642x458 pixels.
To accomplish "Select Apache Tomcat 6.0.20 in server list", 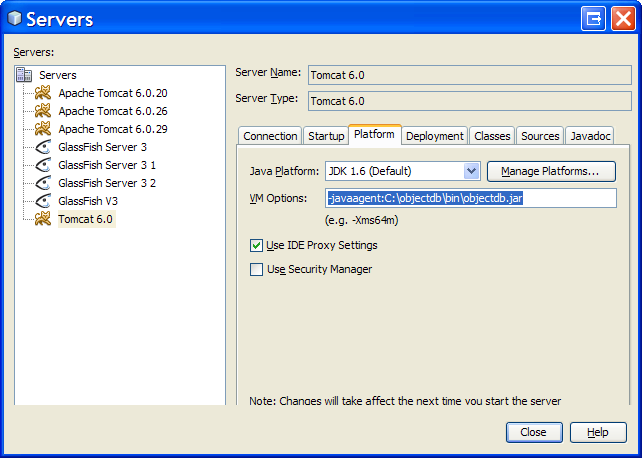I will [113, 93].
